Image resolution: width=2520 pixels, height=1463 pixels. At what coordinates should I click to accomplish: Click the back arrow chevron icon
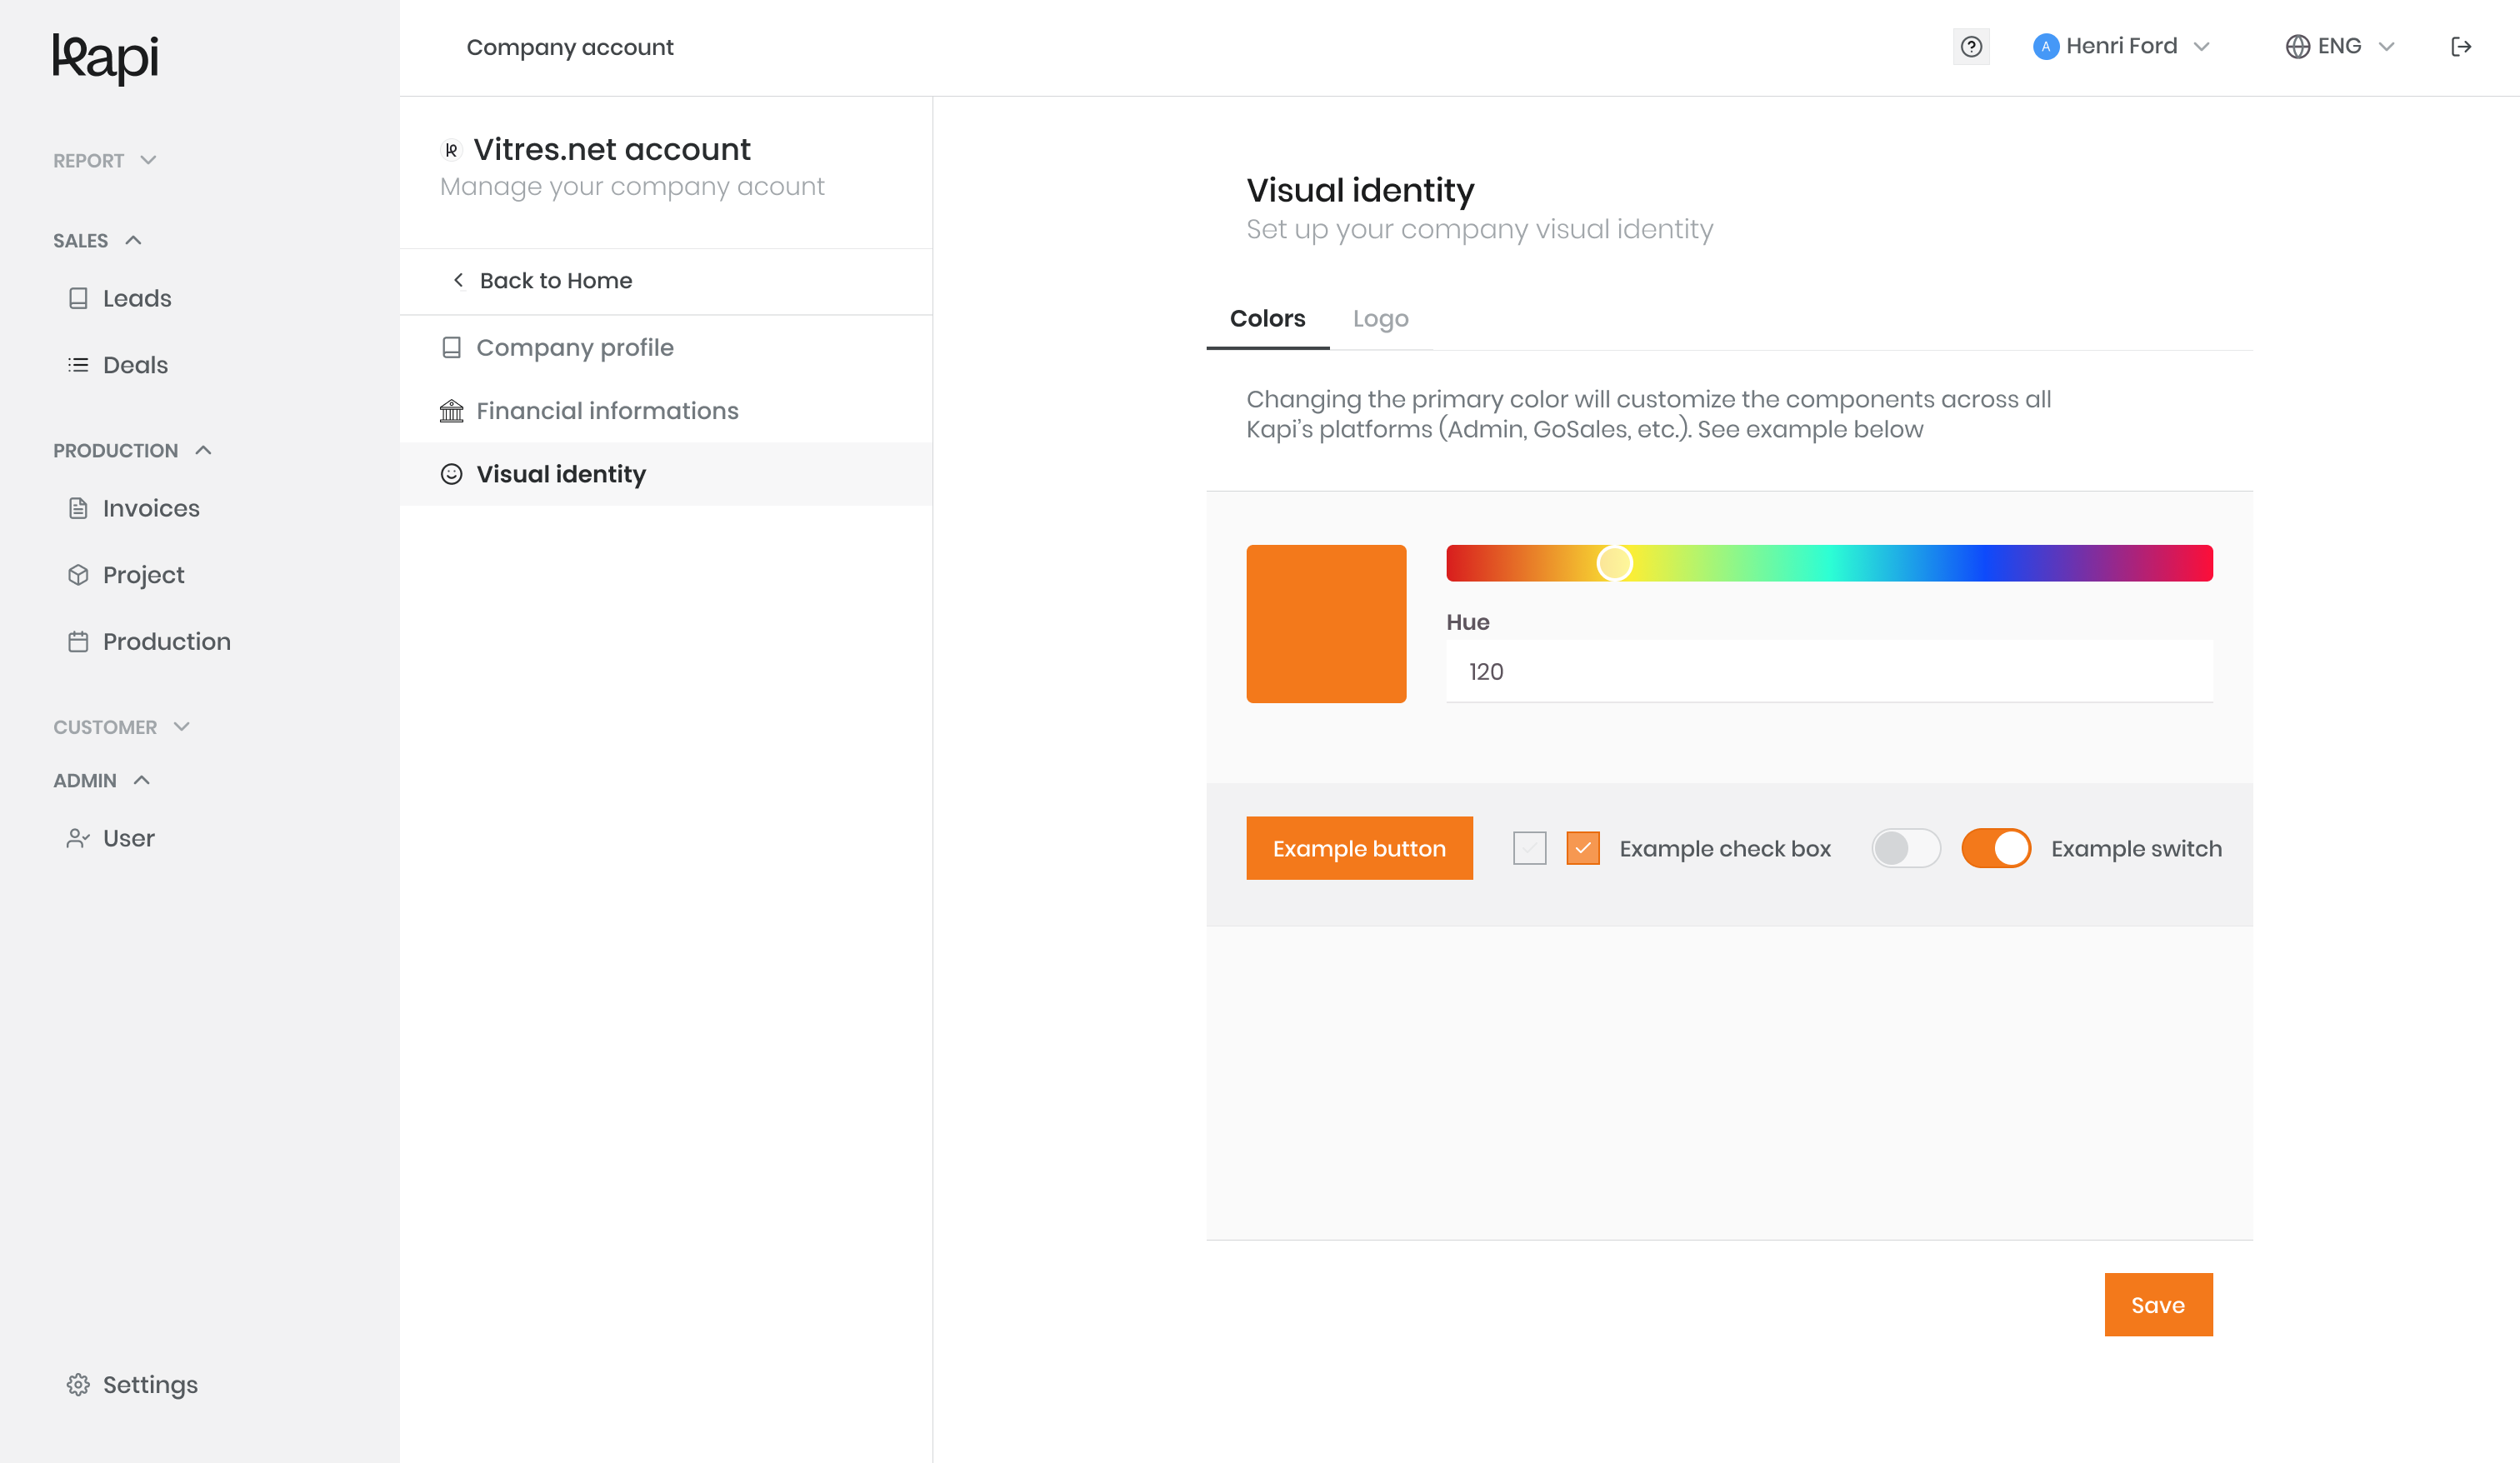(x=458, y=280)
